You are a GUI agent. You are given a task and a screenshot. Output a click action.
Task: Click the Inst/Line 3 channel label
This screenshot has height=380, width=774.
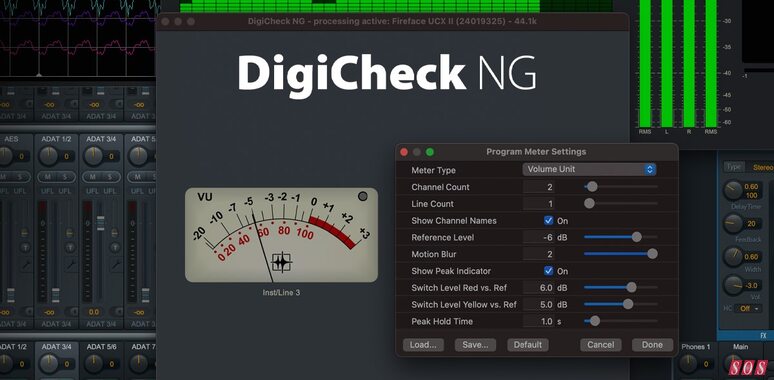281,293
